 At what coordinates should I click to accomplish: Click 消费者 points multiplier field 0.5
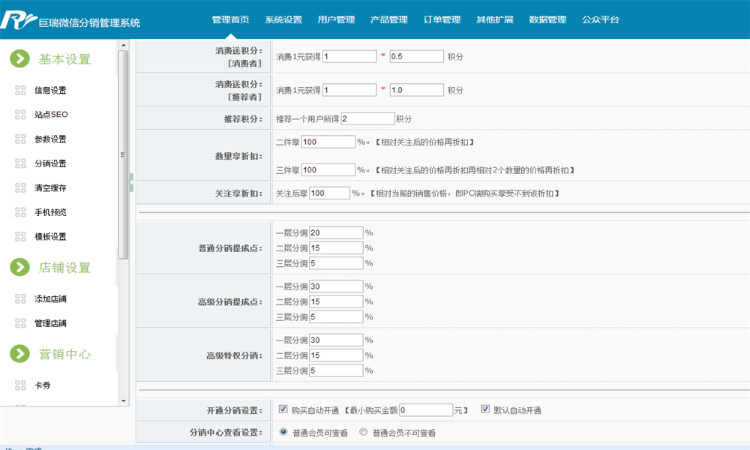417,56
